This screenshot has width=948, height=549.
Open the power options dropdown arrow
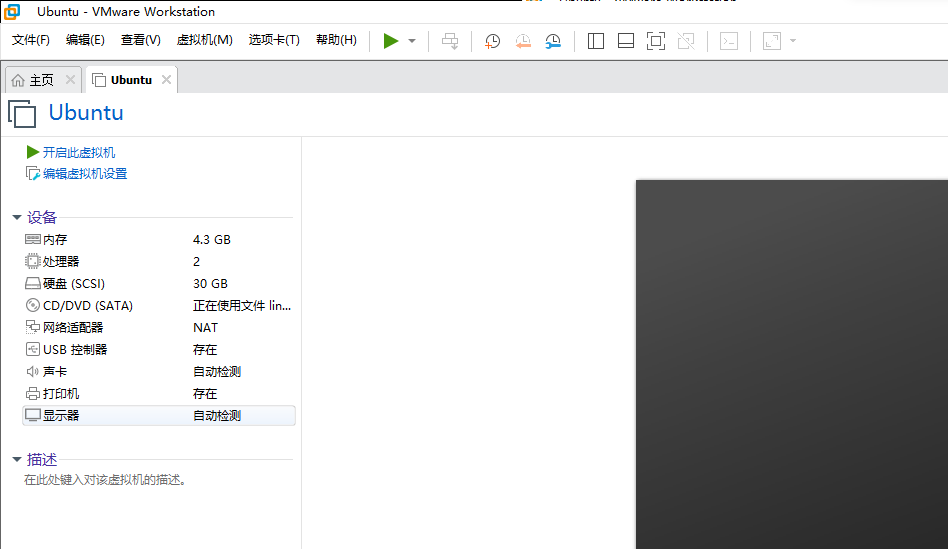(412, 41)
